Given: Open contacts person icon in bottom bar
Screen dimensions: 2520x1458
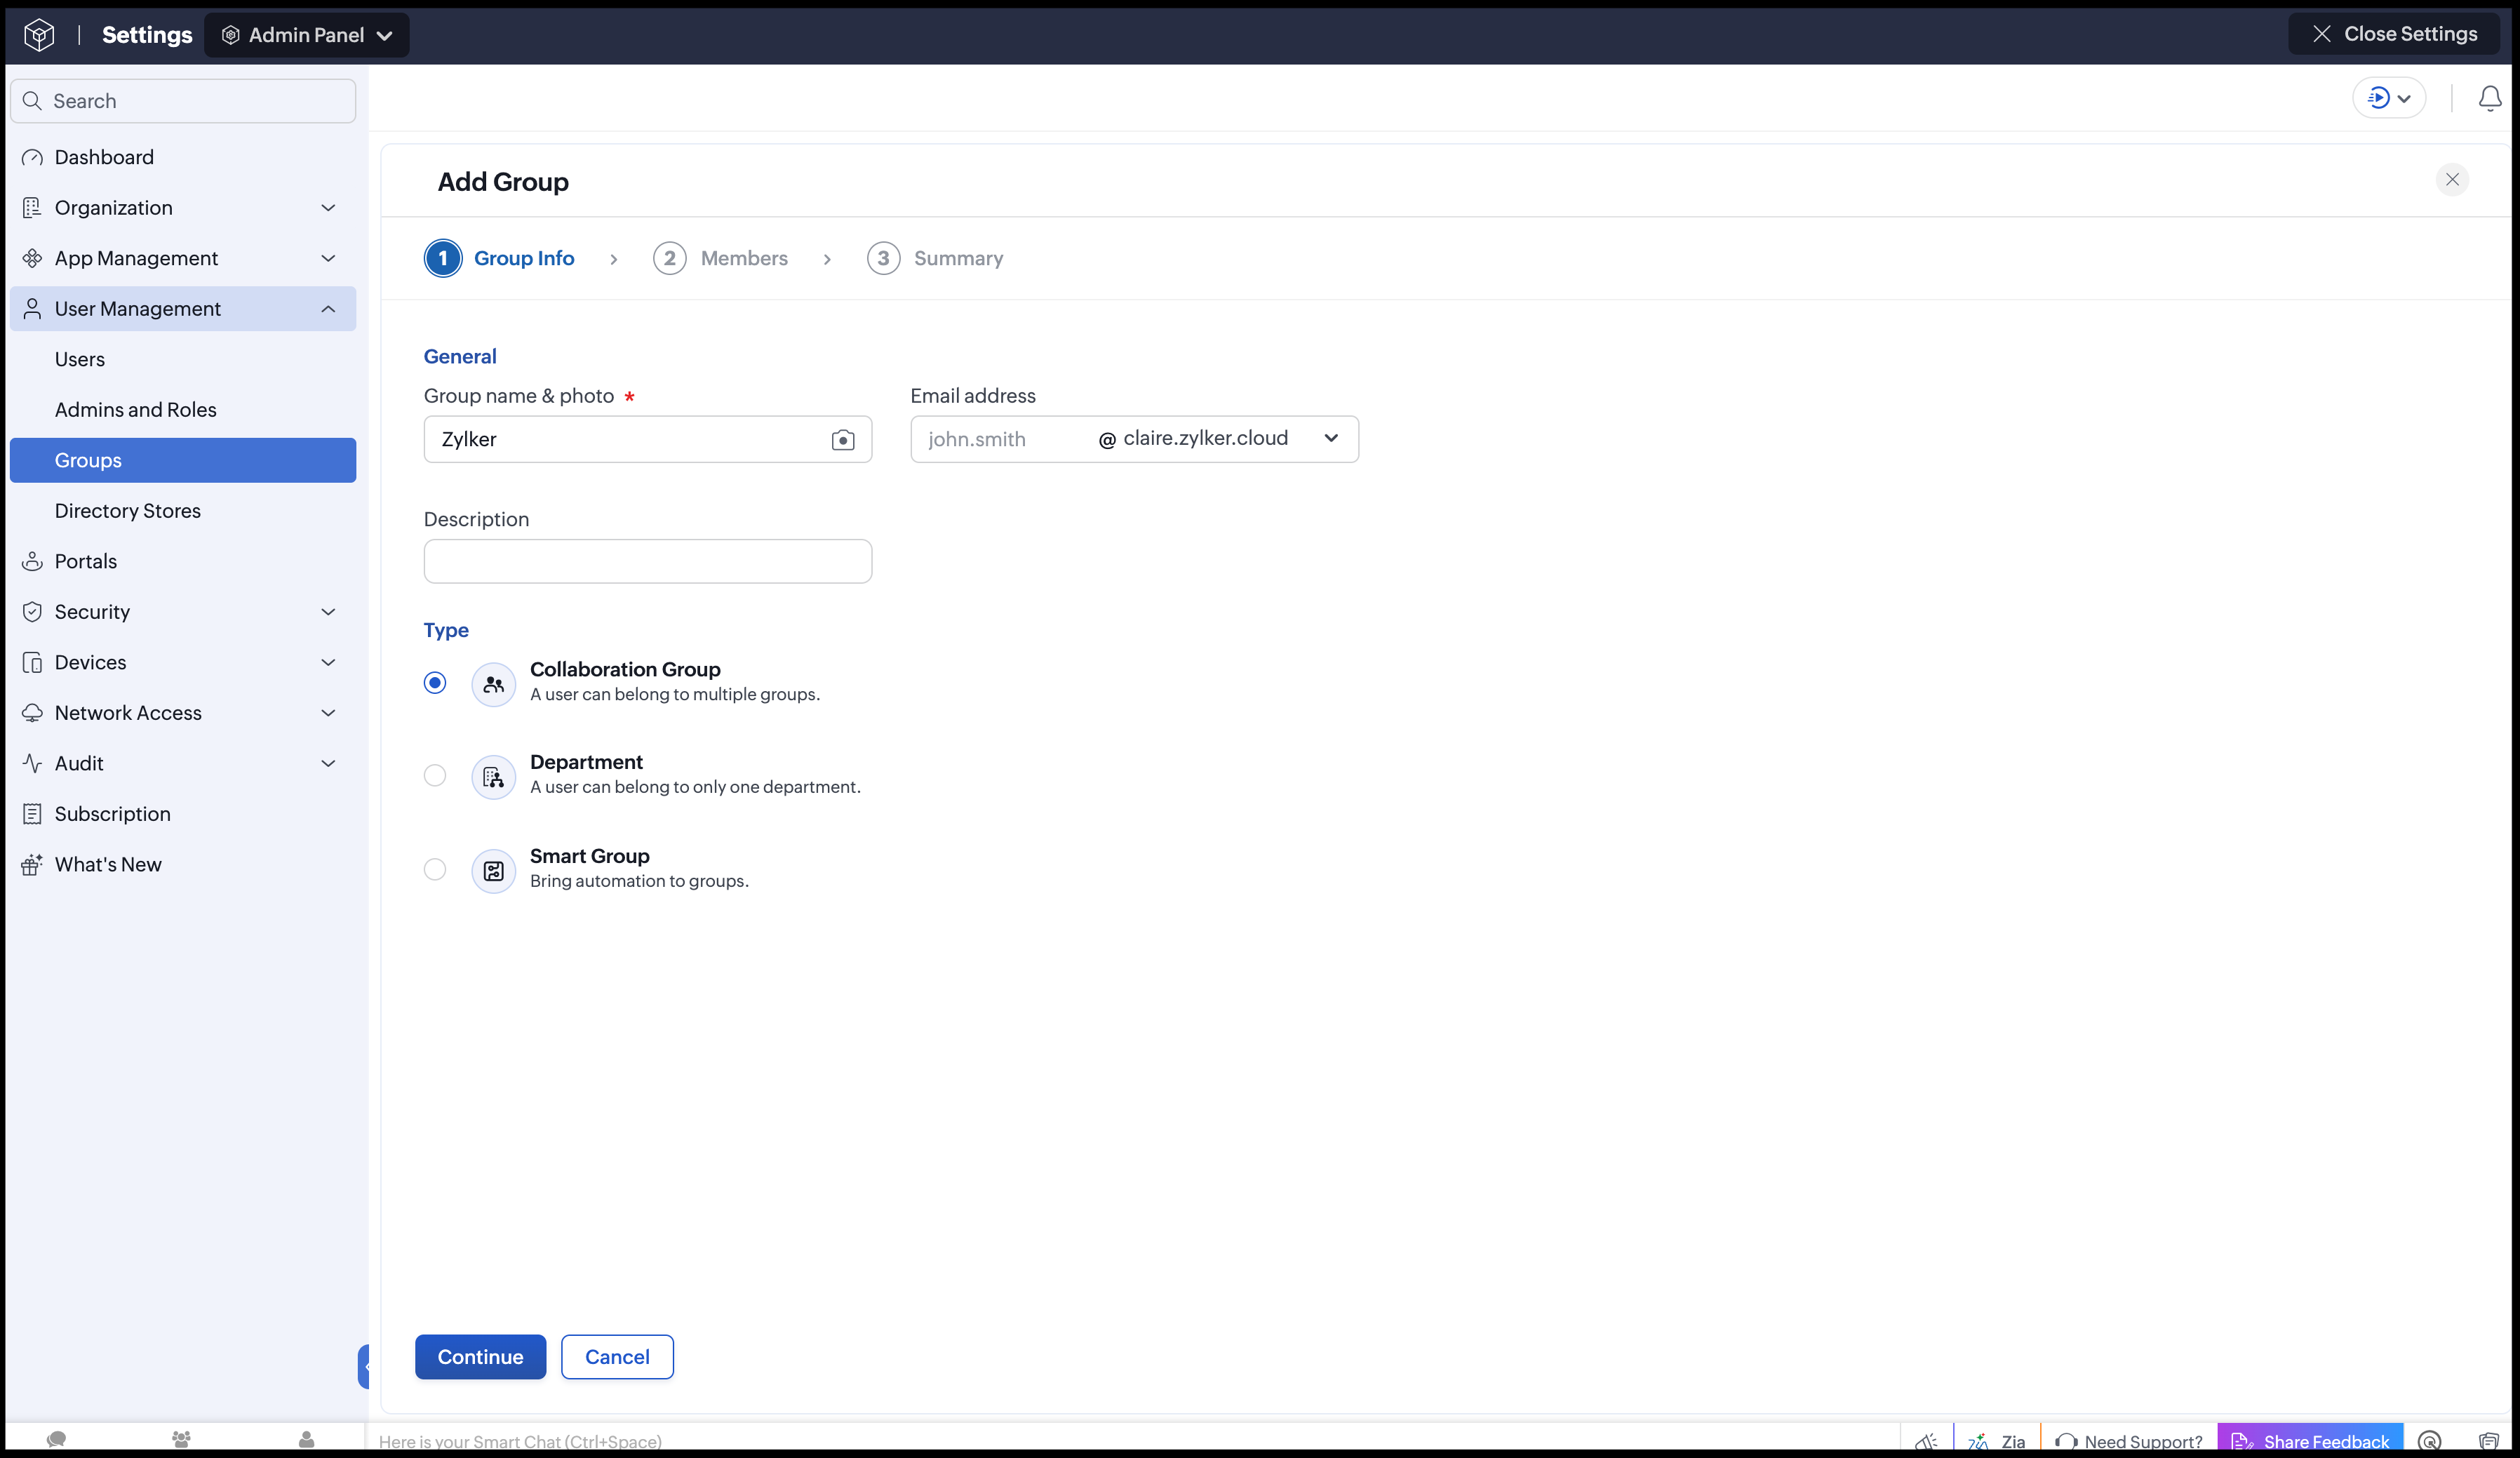Looking at the screenshot, I should 306,1439.
